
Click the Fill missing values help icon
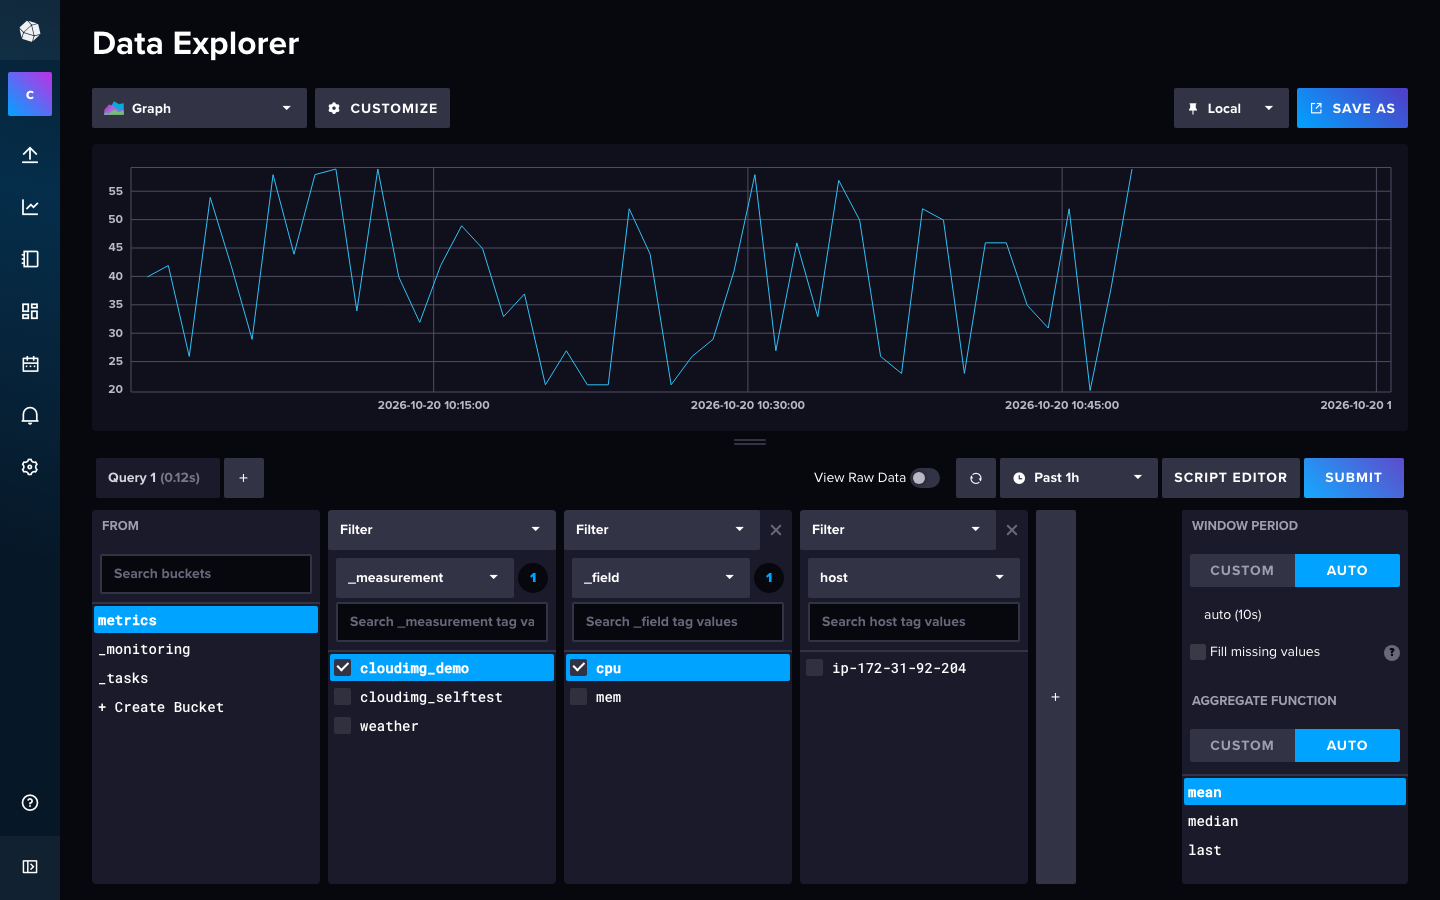pos(1392,652)
